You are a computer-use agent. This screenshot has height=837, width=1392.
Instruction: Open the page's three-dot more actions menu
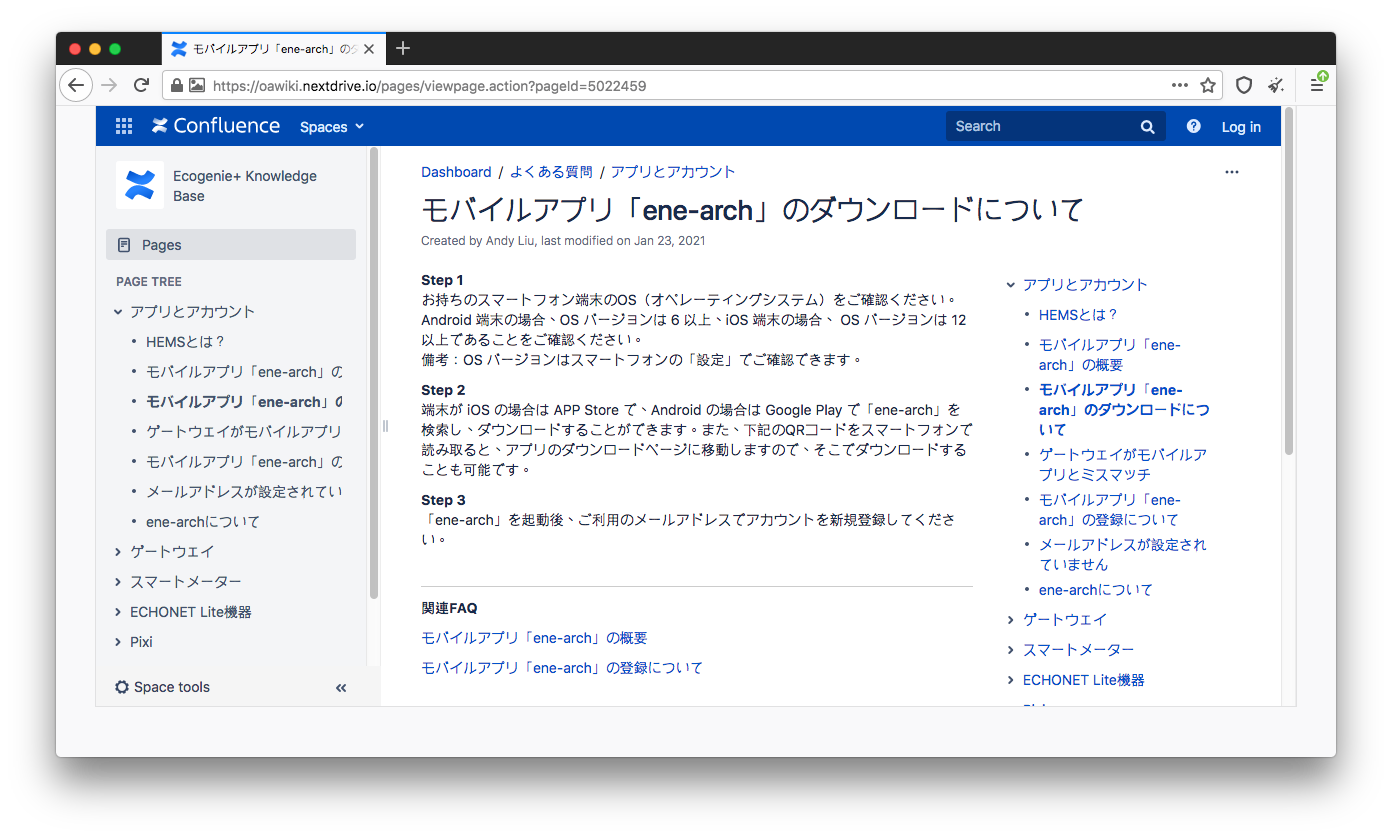coord(1232,172)
